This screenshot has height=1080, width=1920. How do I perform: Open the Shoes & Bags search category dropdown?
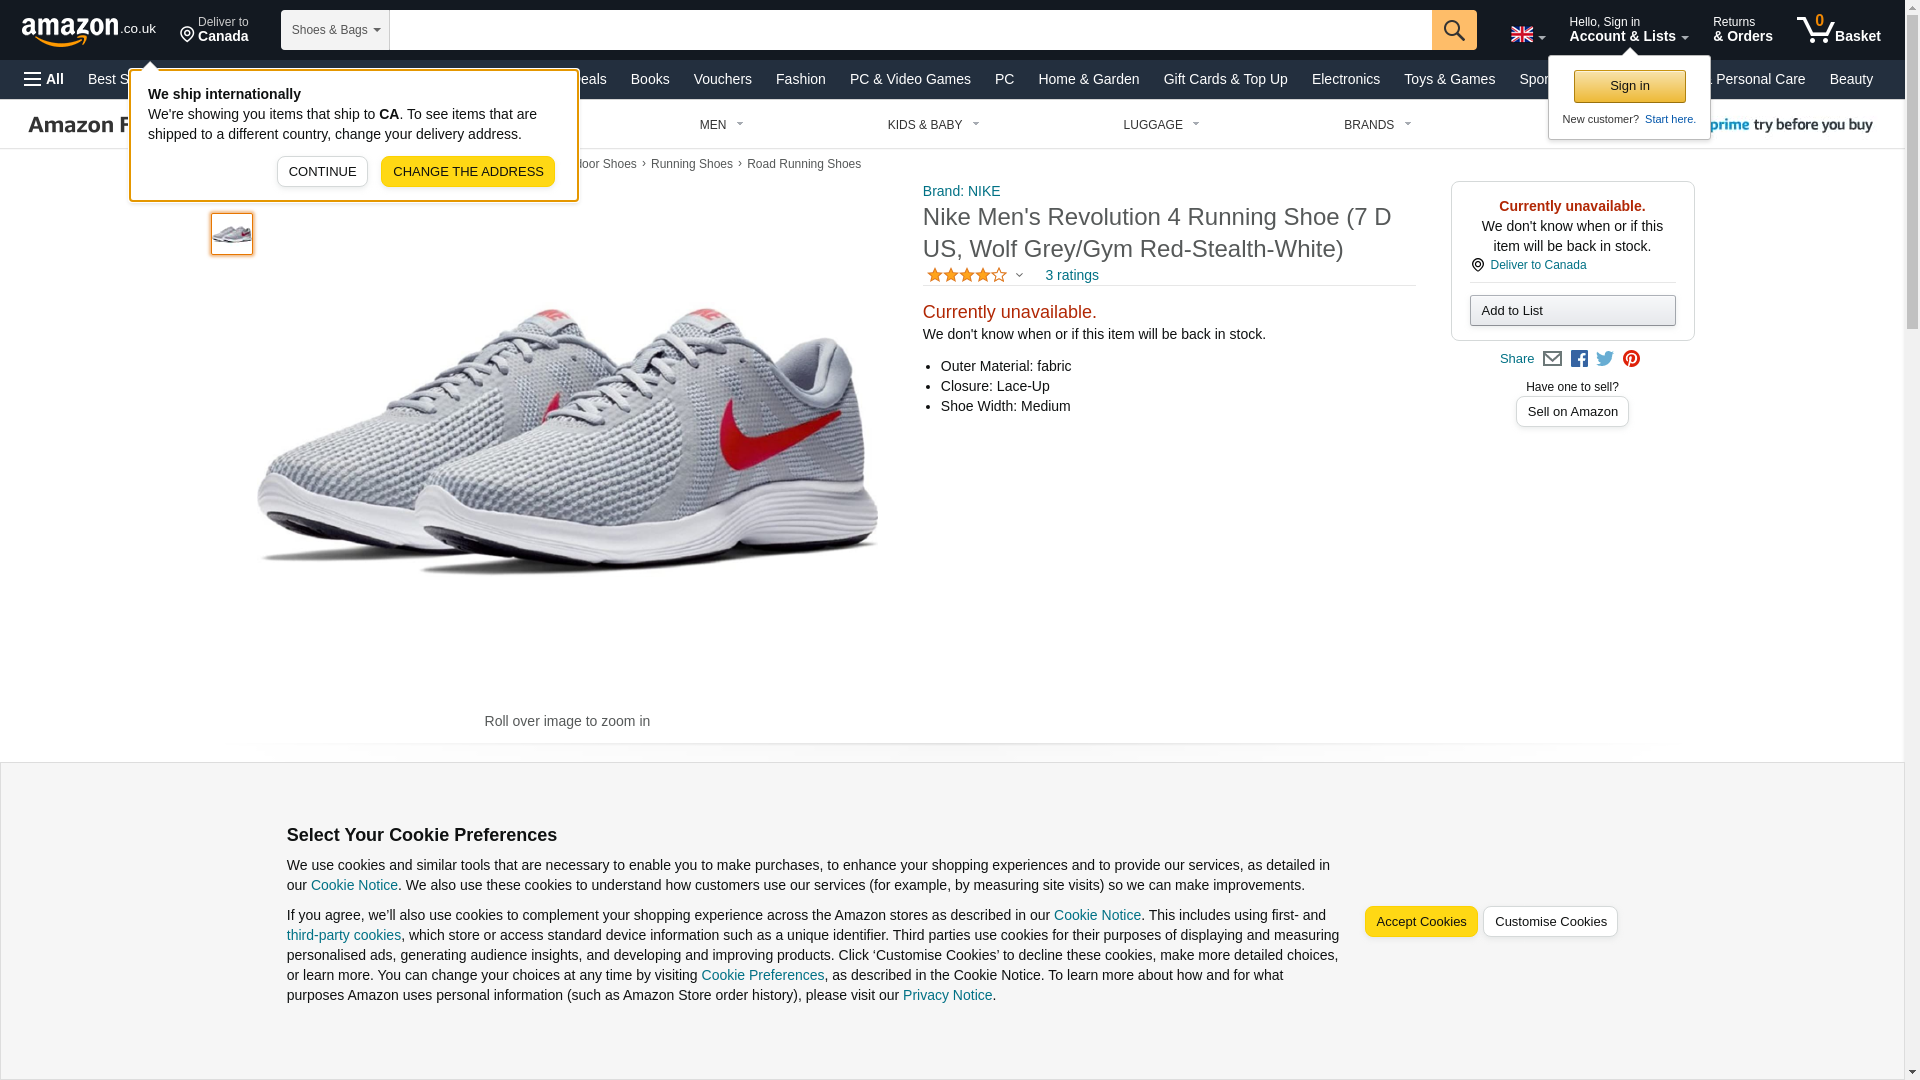click(335, 30)
